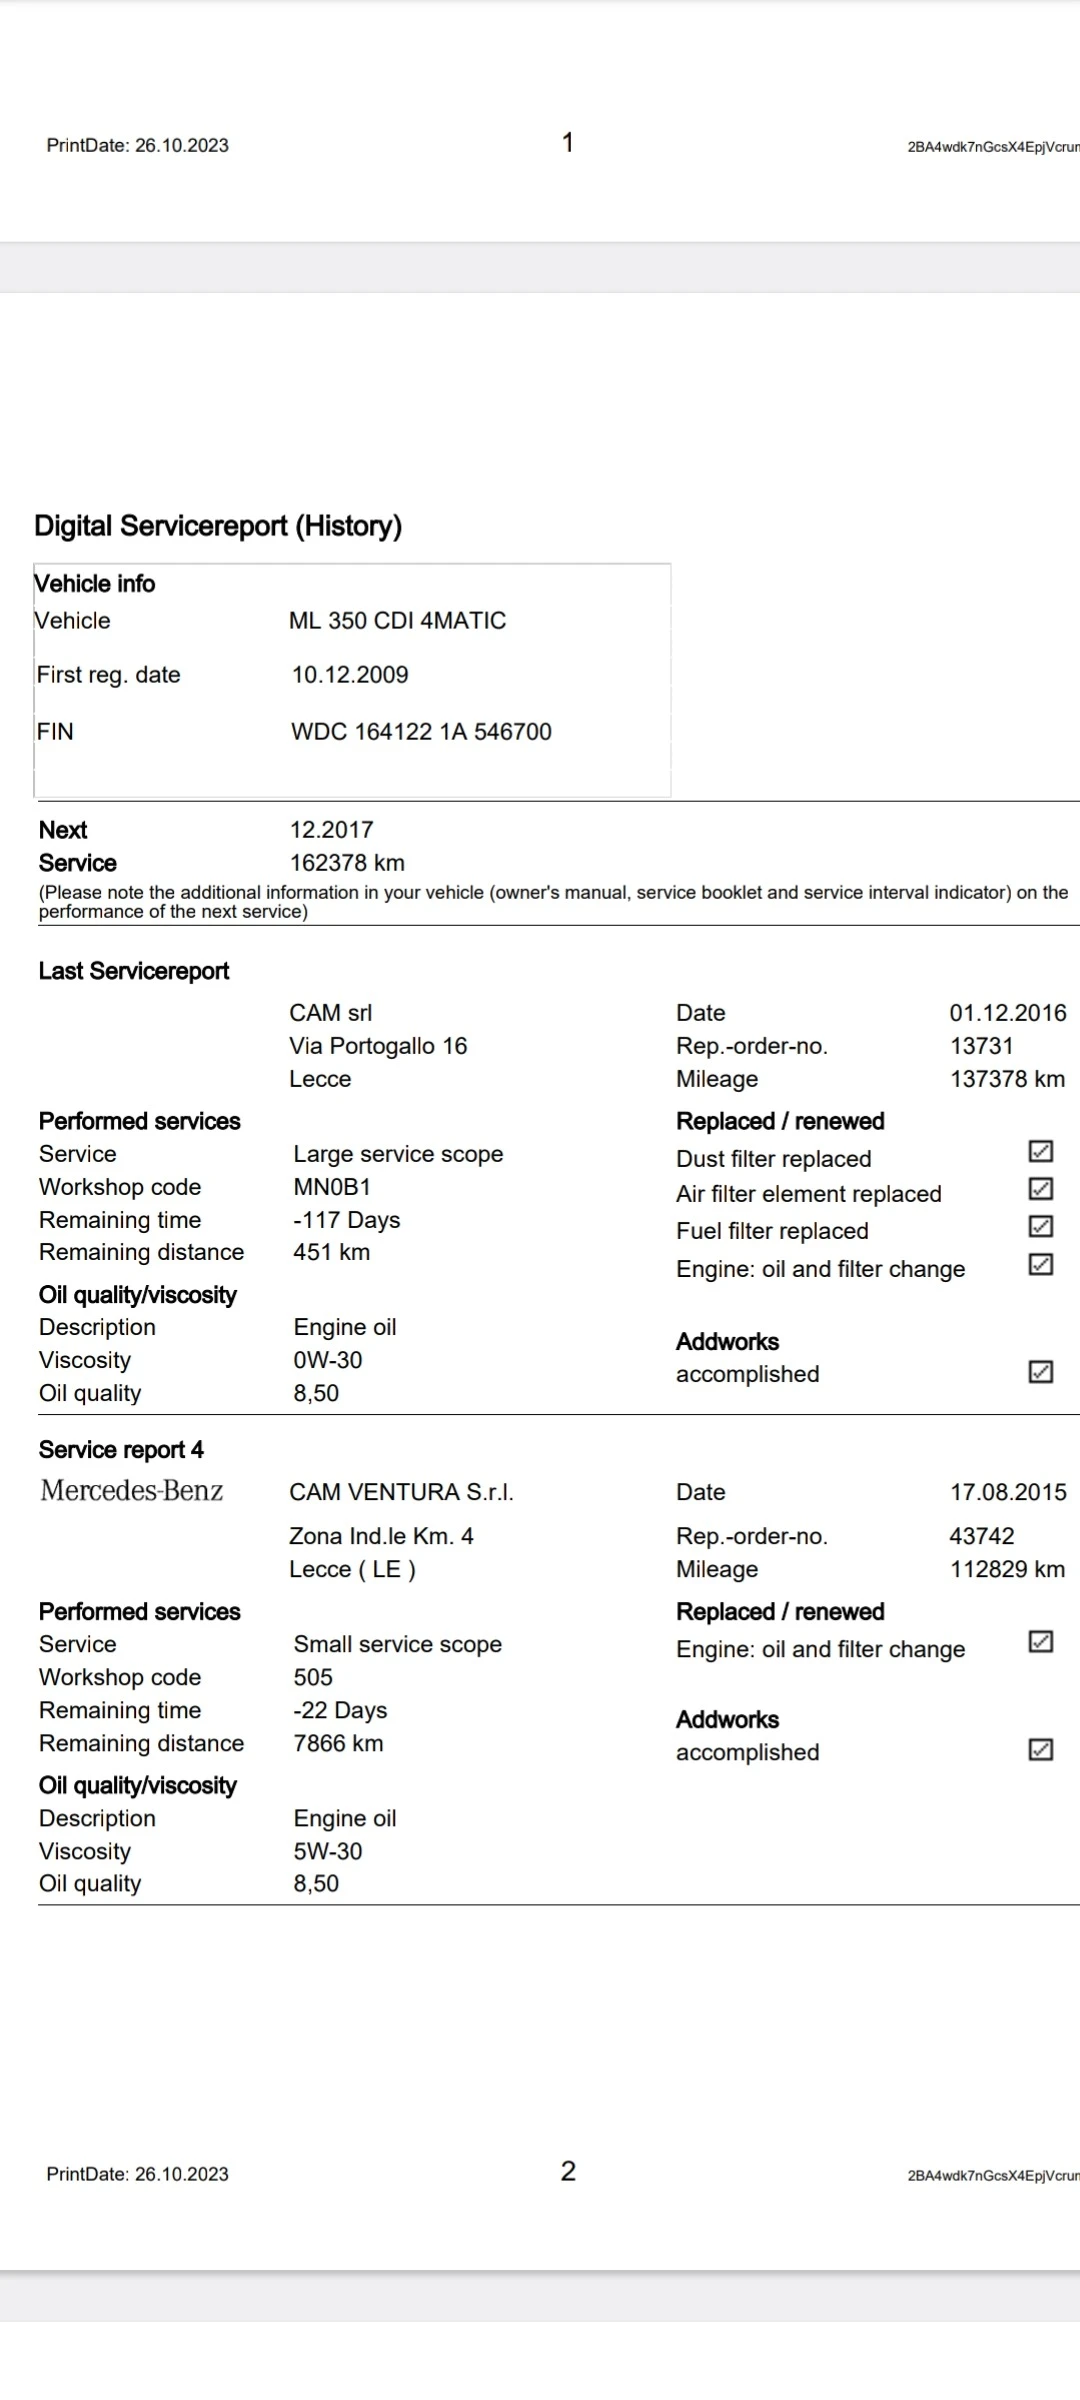Toggle Addworks accomplished checkbox in Last Servicereport

pos(1040,1371)
